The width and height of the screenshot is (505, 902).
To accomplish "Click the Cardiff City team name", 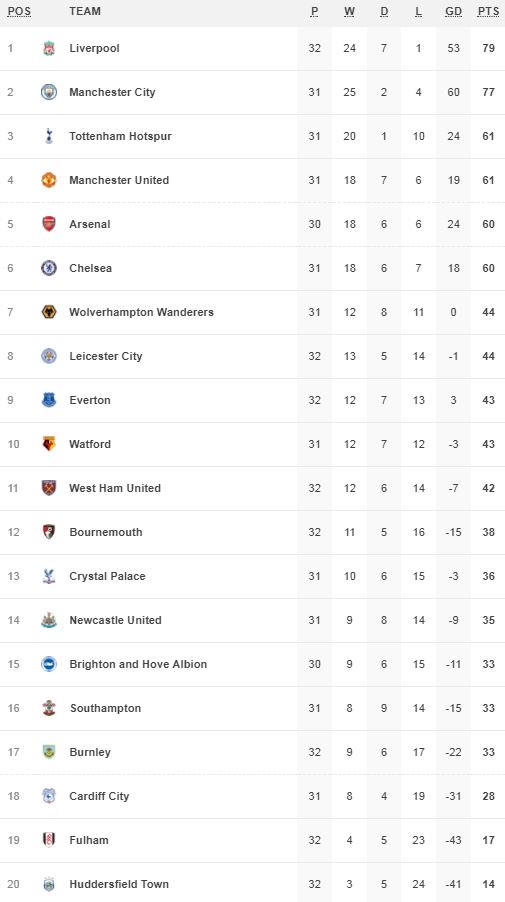I will coord(99,796).
